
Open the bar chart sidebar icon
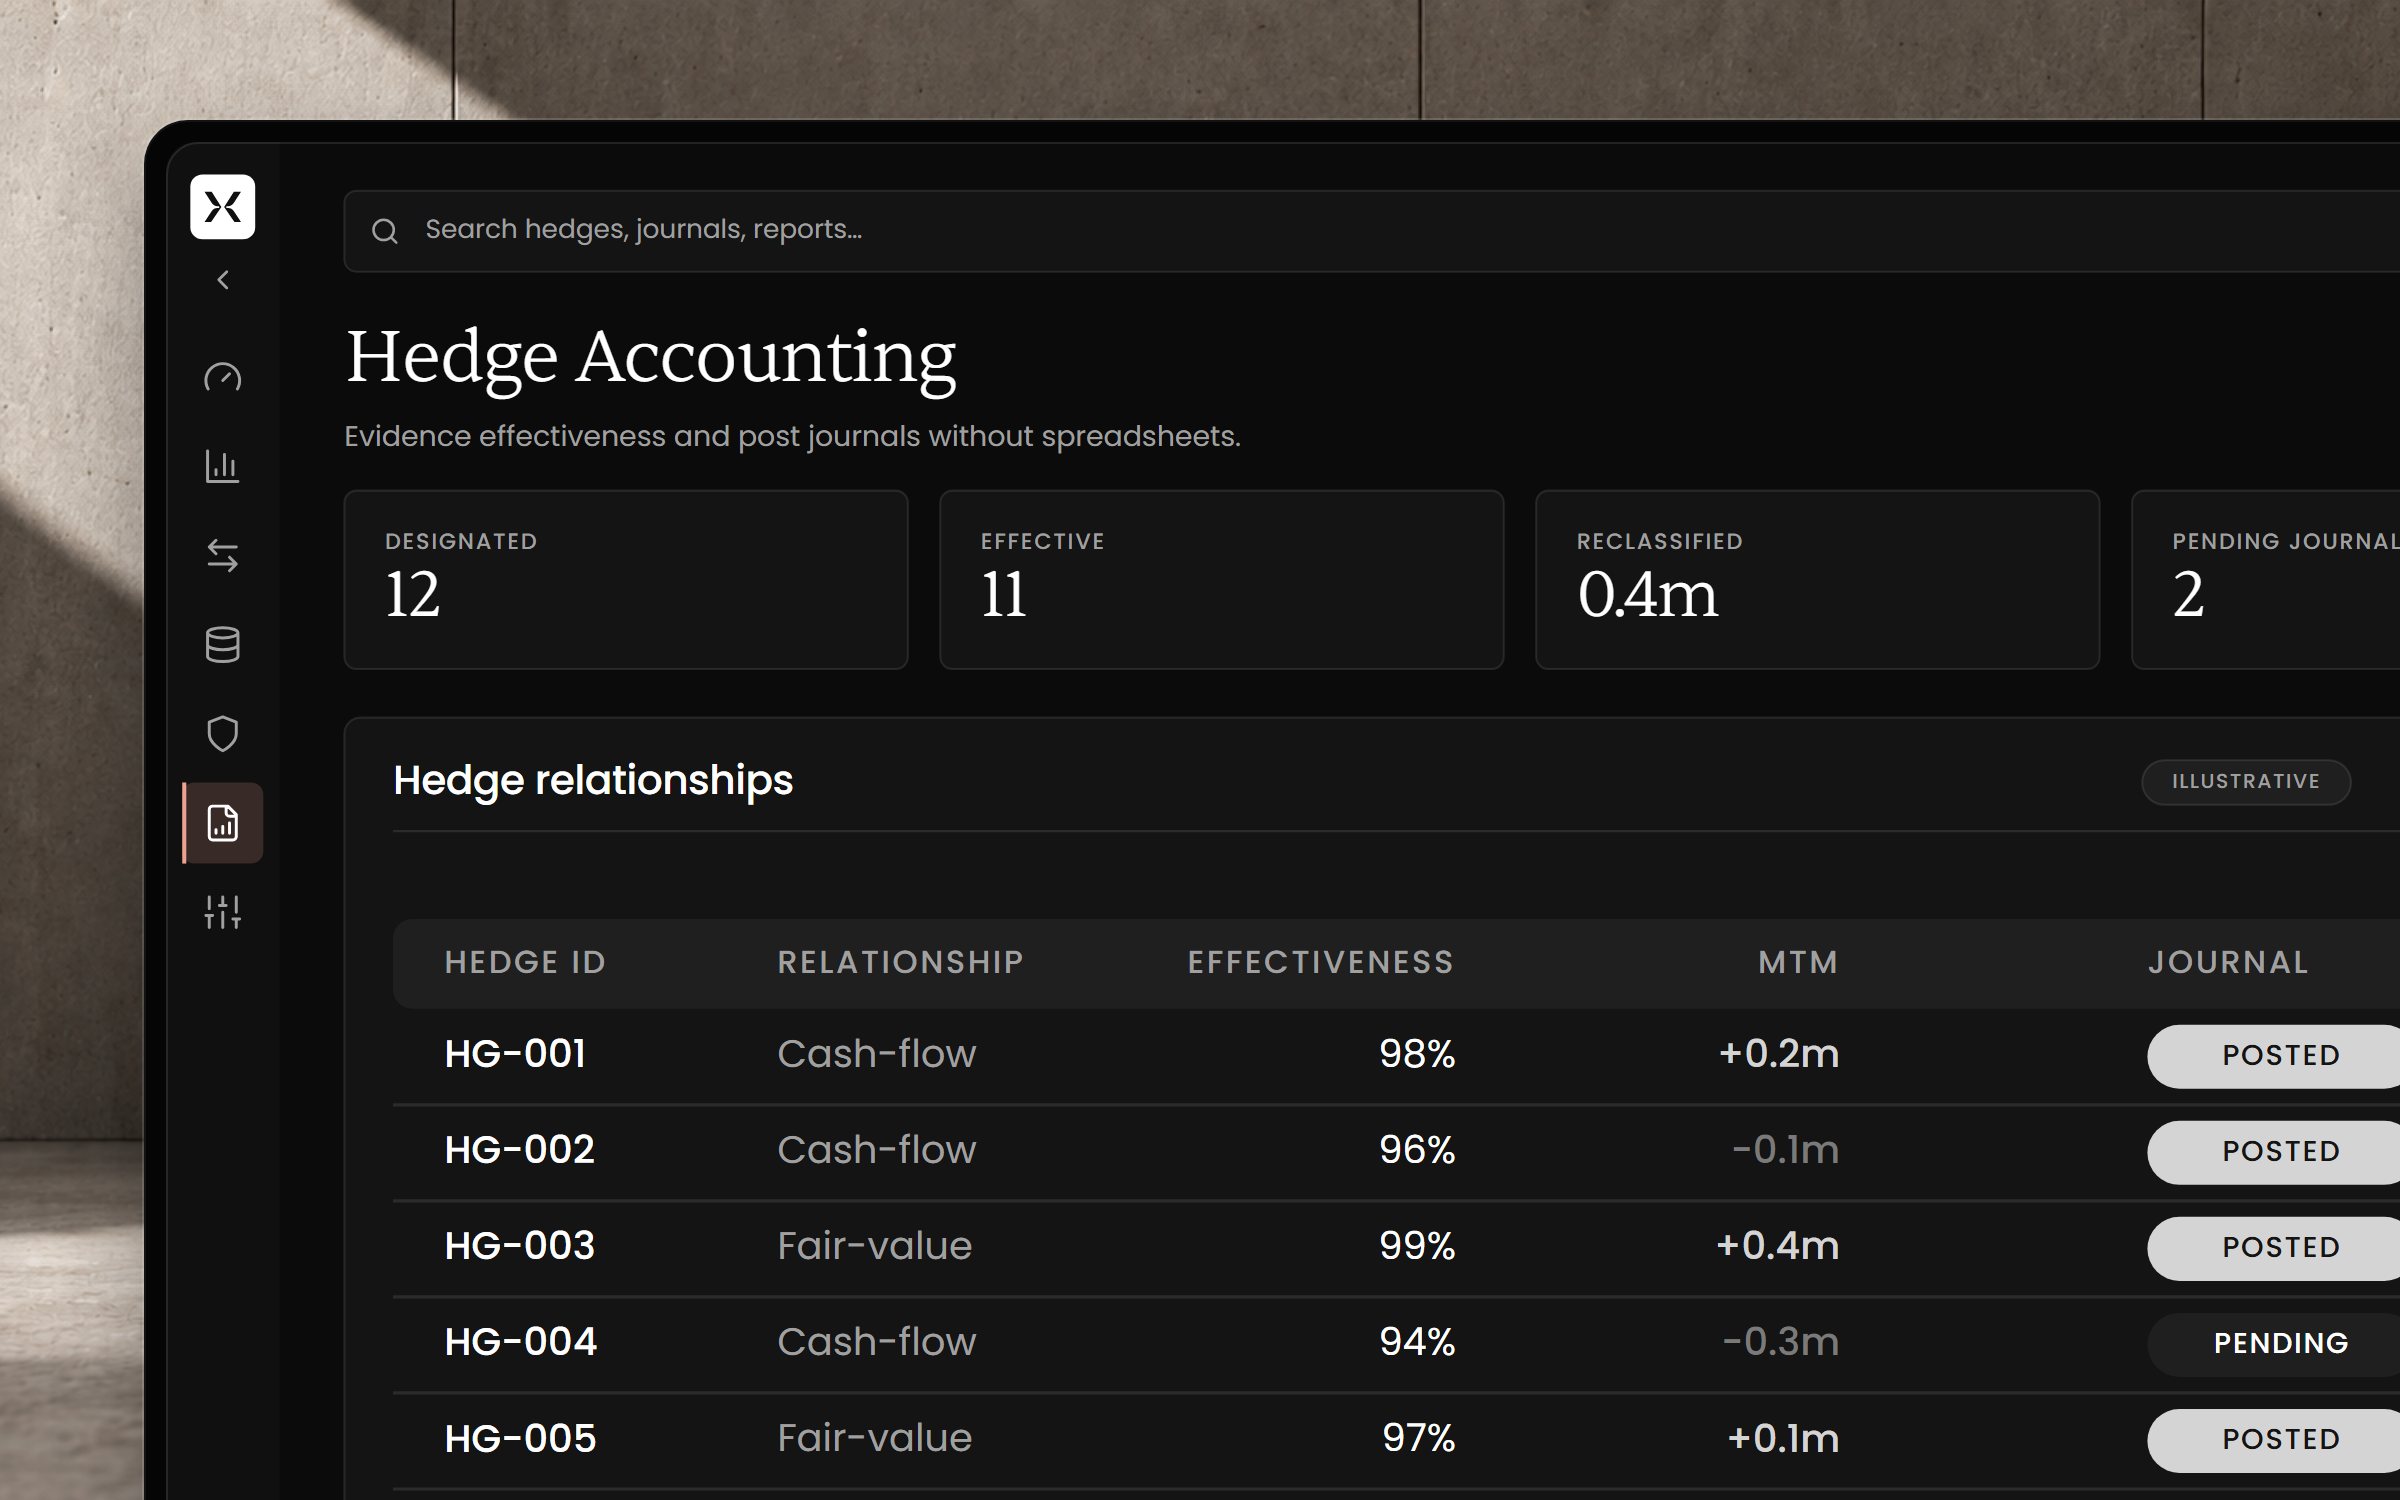tap(222, 466)
